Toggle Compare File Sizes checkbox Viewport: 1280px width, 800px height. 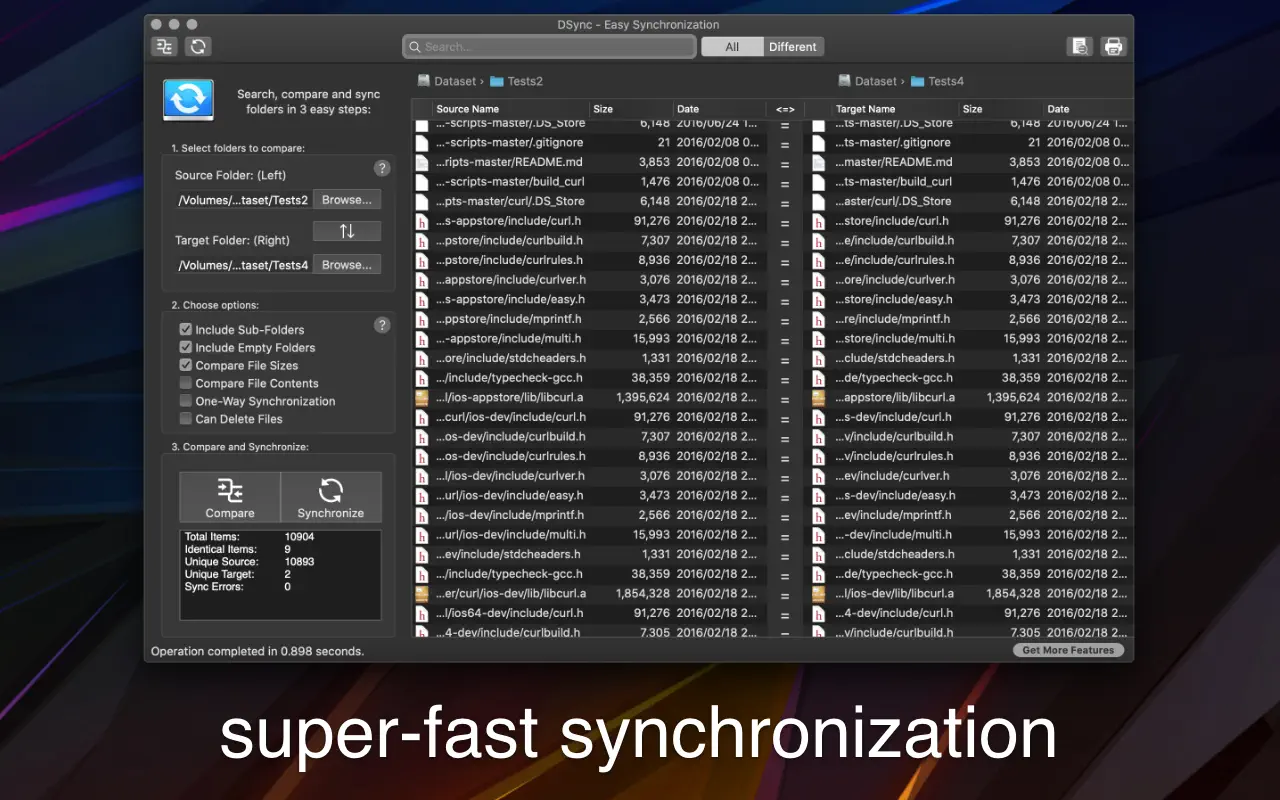186,365
